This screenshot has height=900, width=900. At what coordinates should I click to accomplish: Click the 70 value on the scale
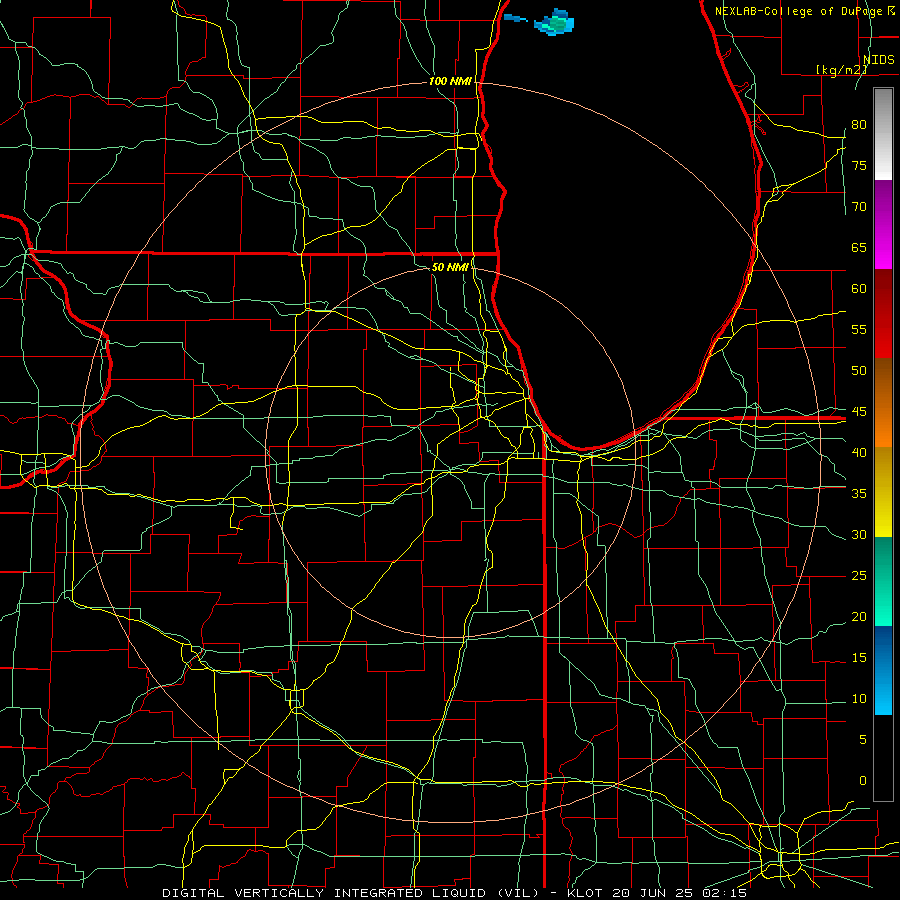(x=859, y=207)
